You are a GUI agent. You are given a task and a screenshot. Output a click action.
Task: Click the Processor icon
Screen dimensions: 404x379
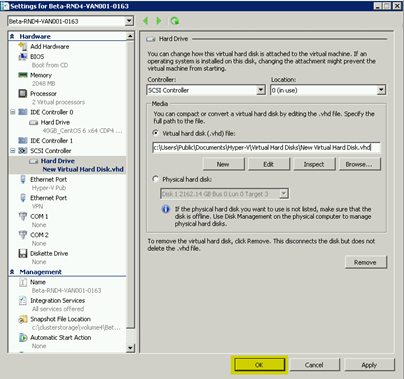(x=23, y=93)
